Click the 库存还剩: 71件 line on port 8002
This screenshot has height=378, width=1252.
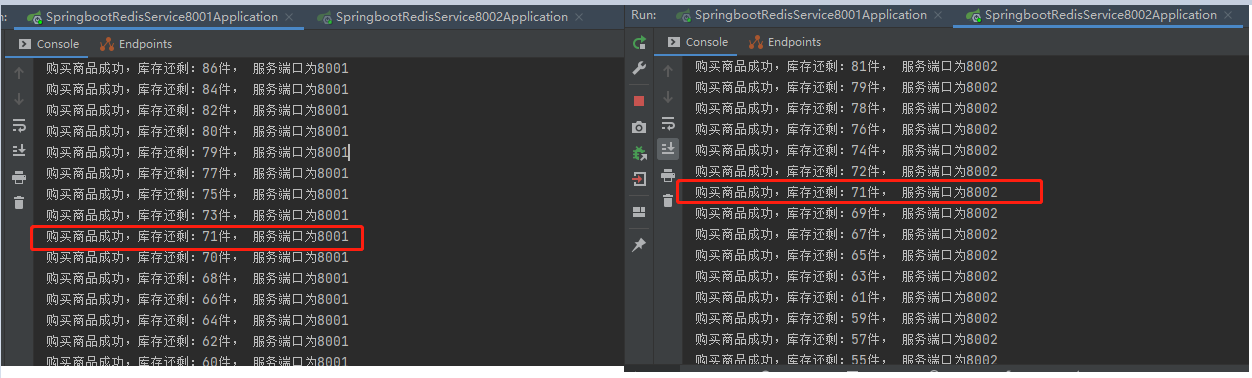(846, 192)
